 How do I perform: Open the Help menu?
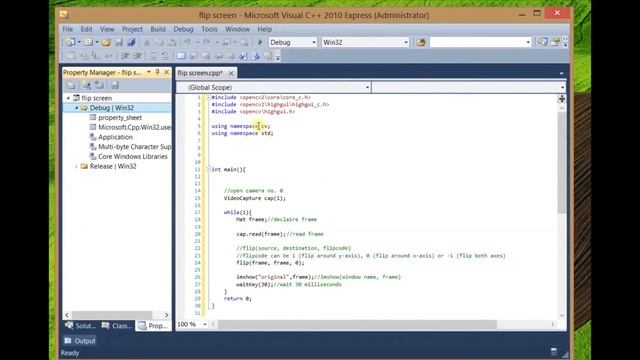[x=264, y=29]
